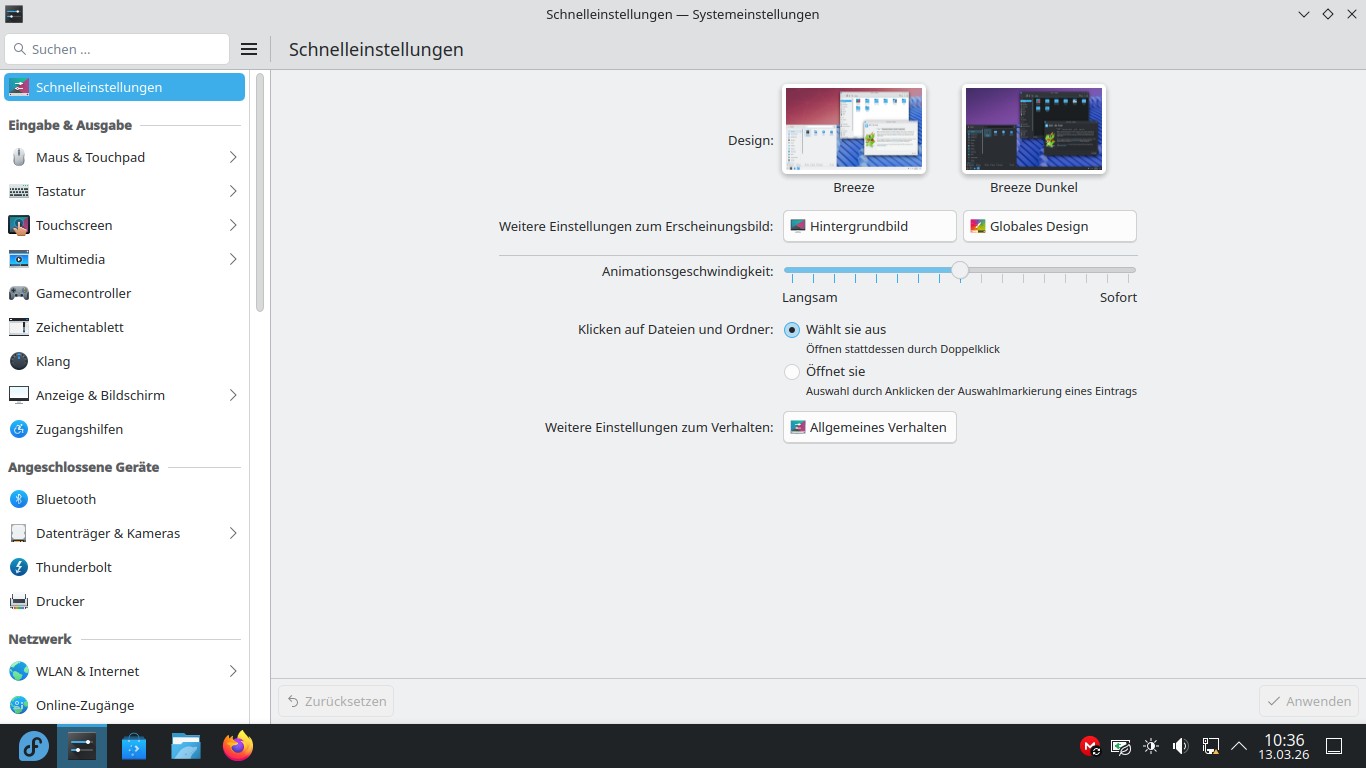Viewport: 1366px width, 768px height.
Task: Click the Hintergrundbild button
Action: point(870,226)
